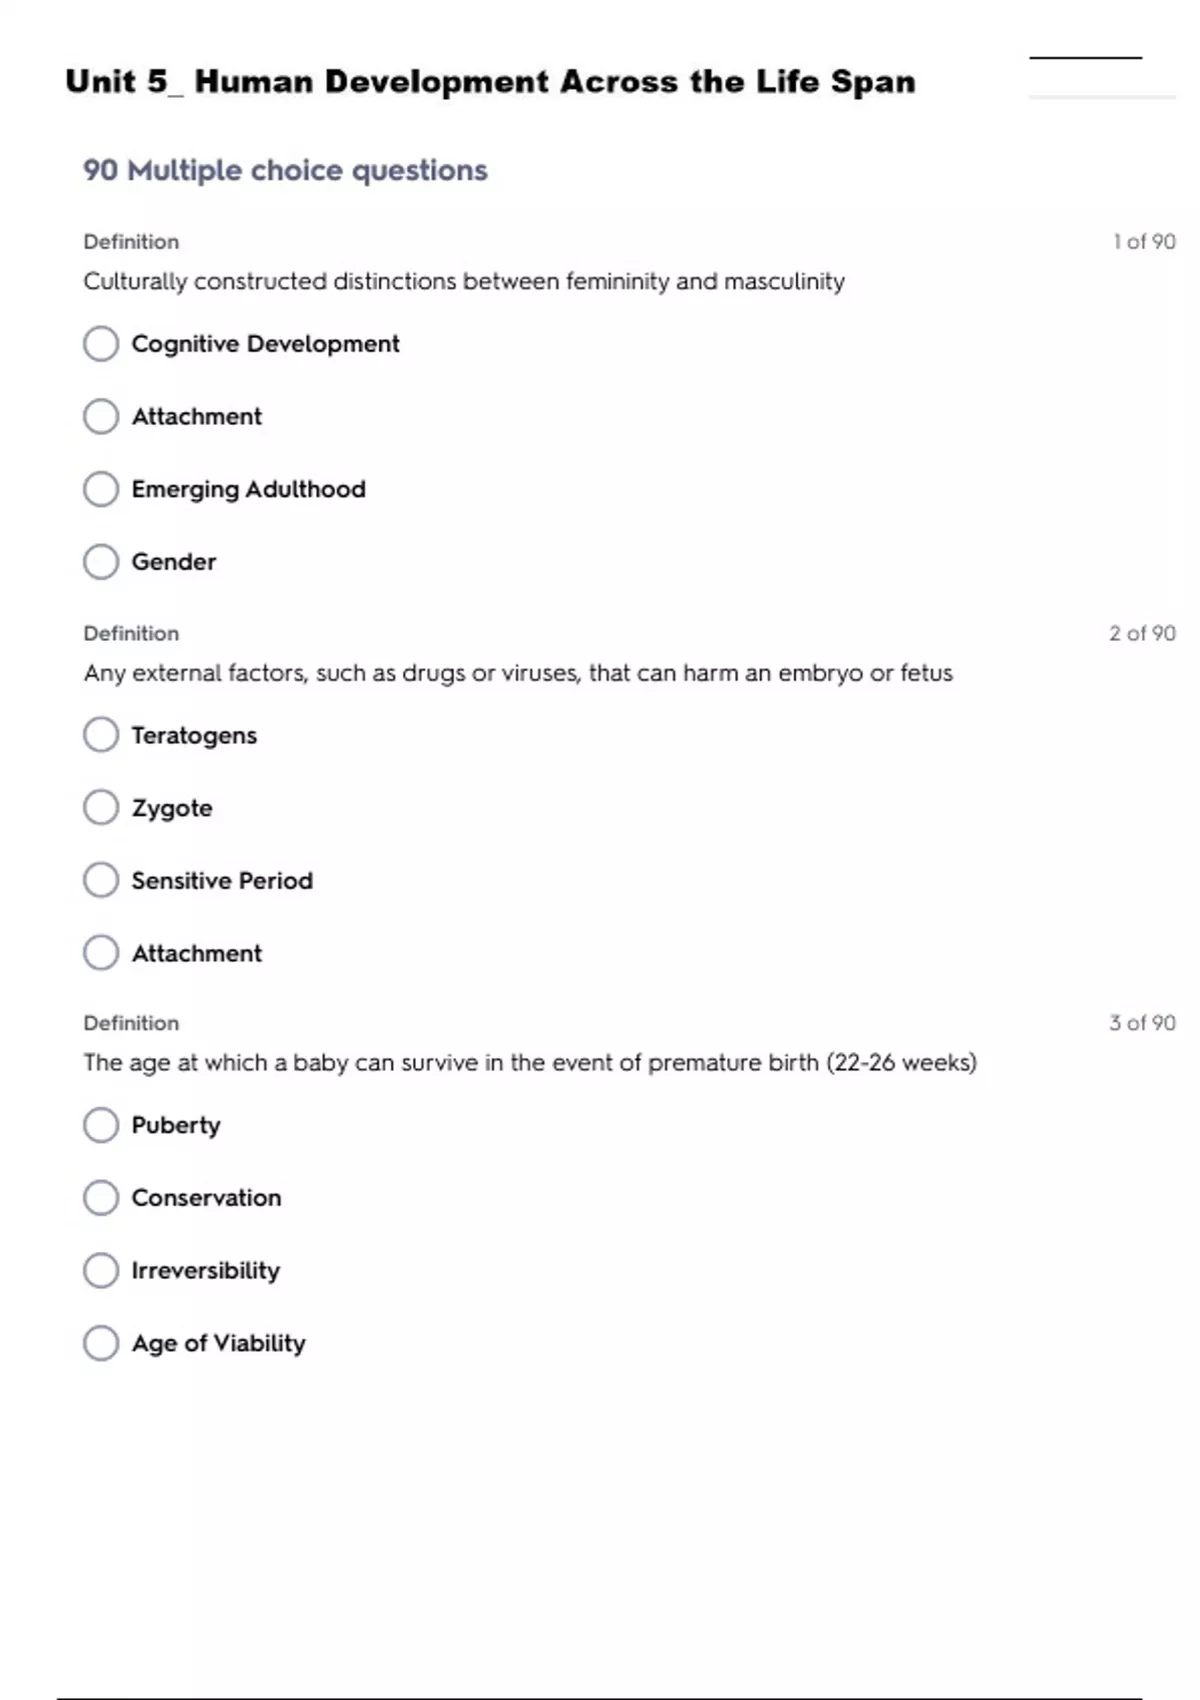Click the femininity and masculinity definition text
1200x1700 pixels.
pos(464,282)
